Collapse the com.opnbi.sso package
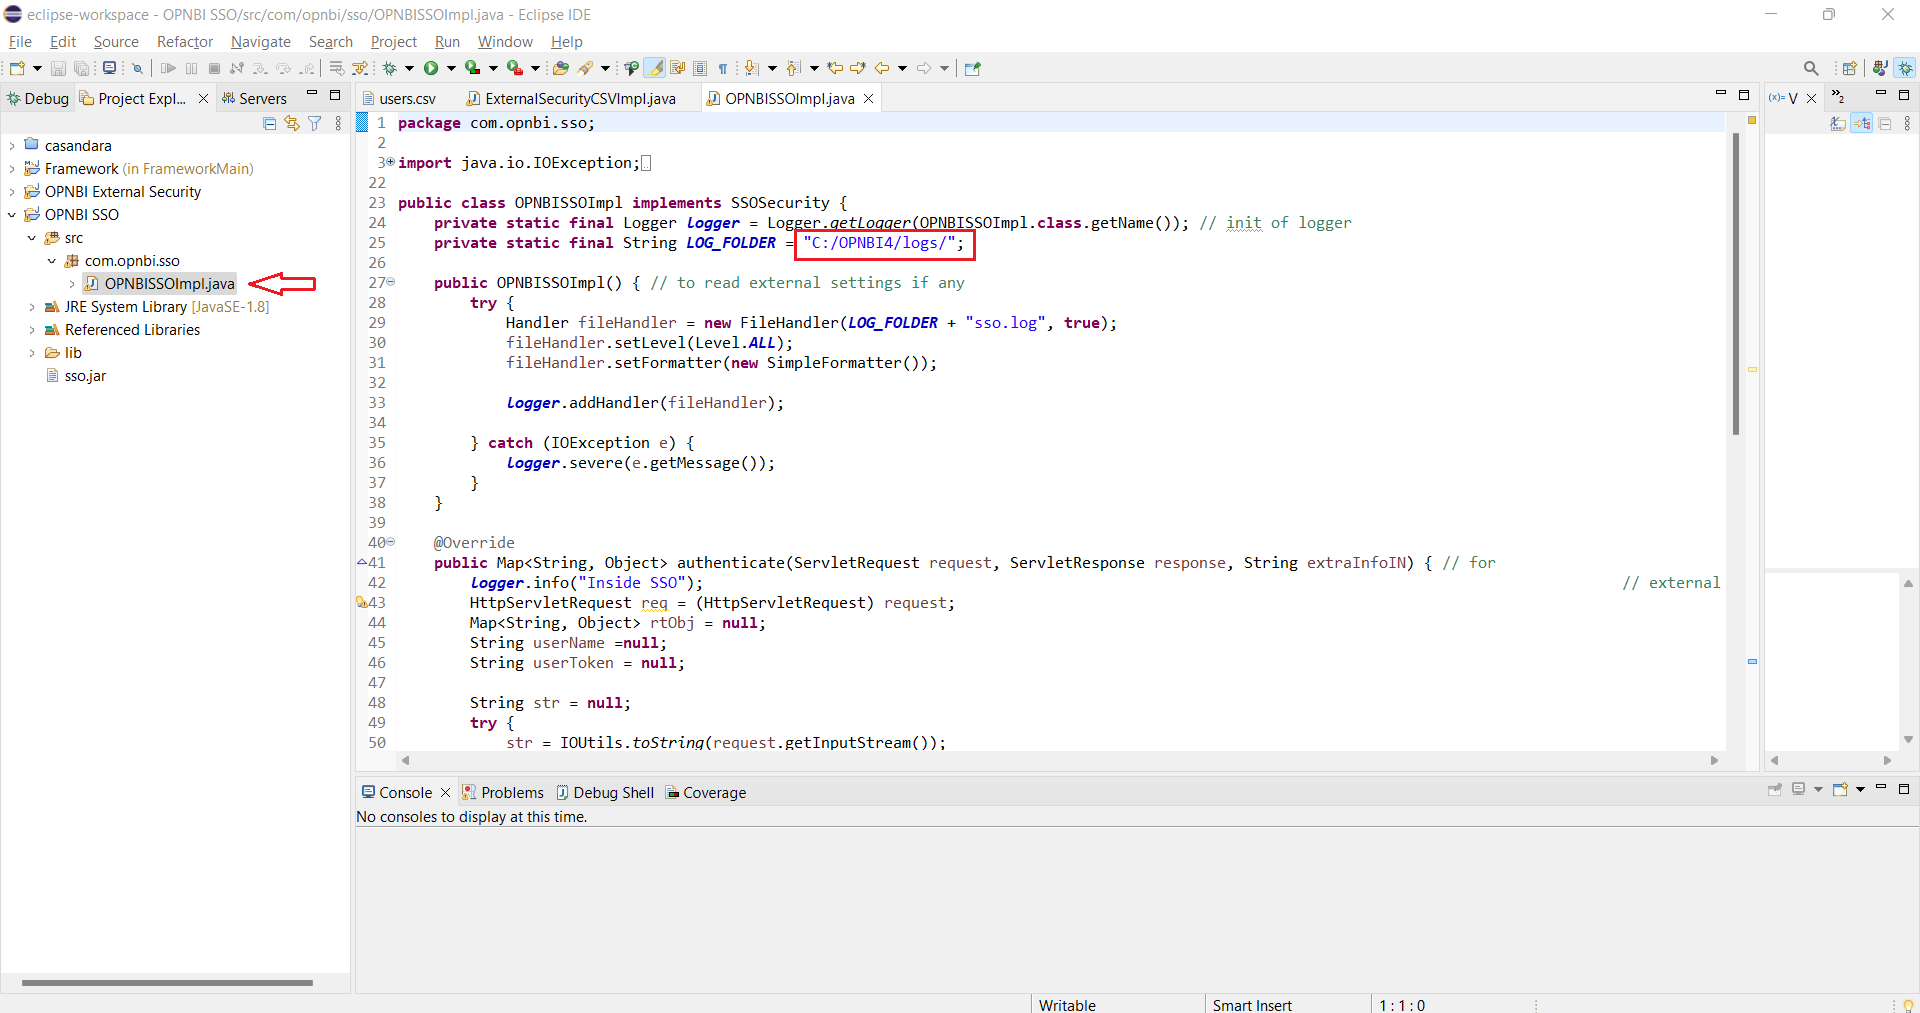 [x=52, y=261]
